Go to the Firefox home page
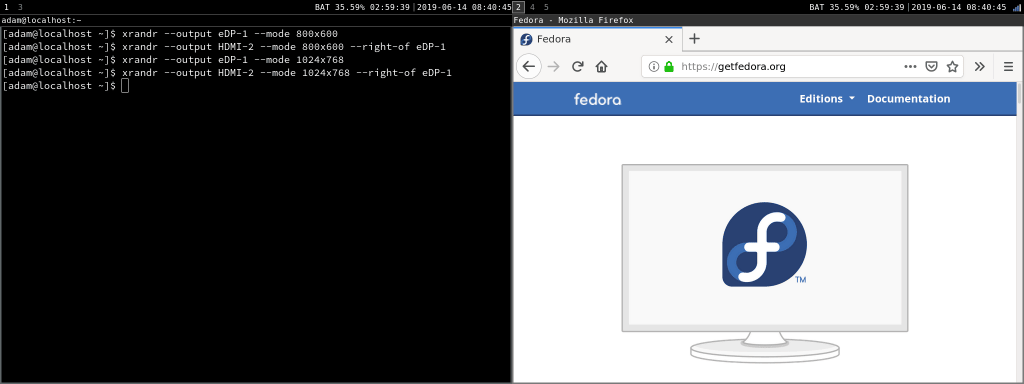 [x=601, y=67]
